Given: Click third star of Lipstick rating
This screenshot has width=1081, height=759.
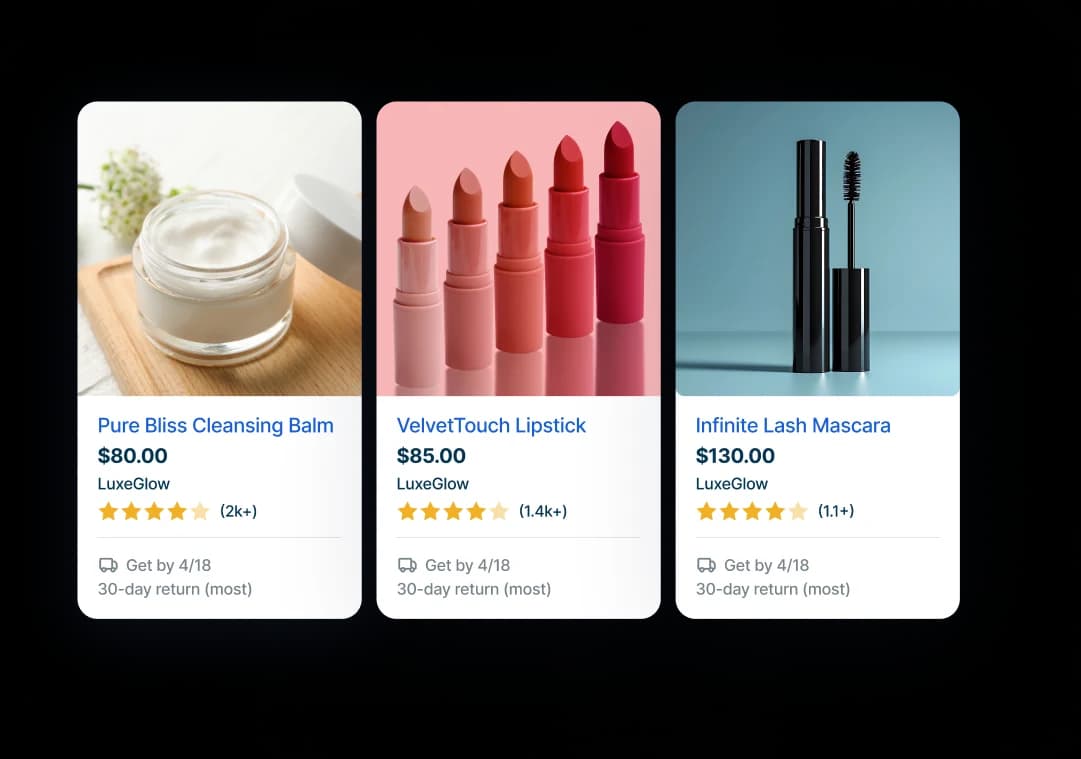Looking at the screenshot, I should [x=453, y=511].
